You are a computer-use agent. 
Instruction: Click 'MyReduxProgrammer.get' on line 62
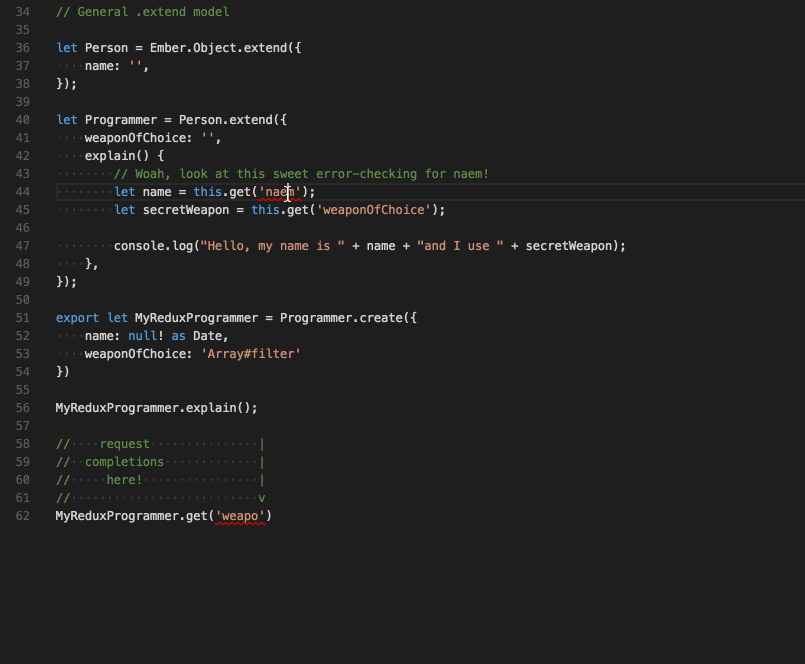[131, 516]
